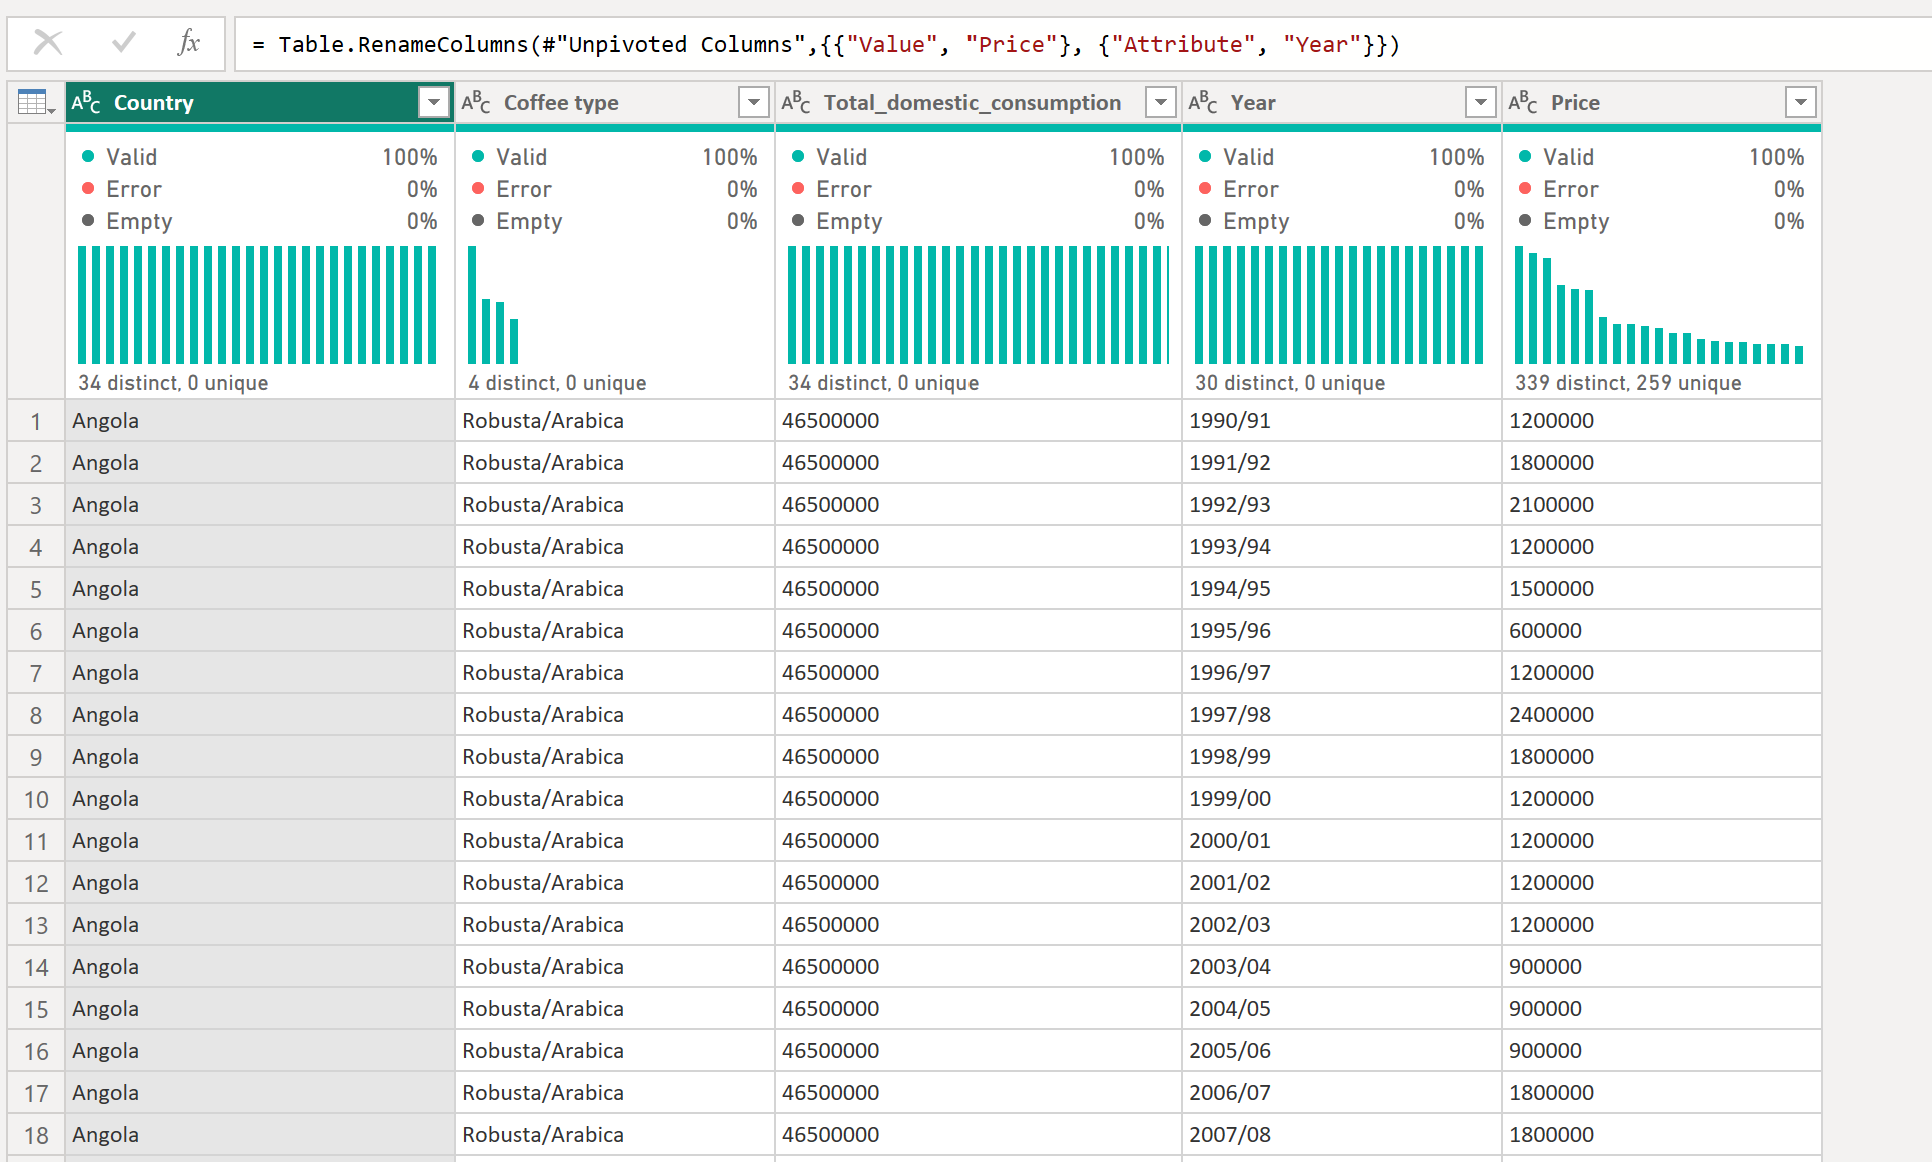
Task: Open Price column filter dropdown
Action: [x=1801, y=102]
